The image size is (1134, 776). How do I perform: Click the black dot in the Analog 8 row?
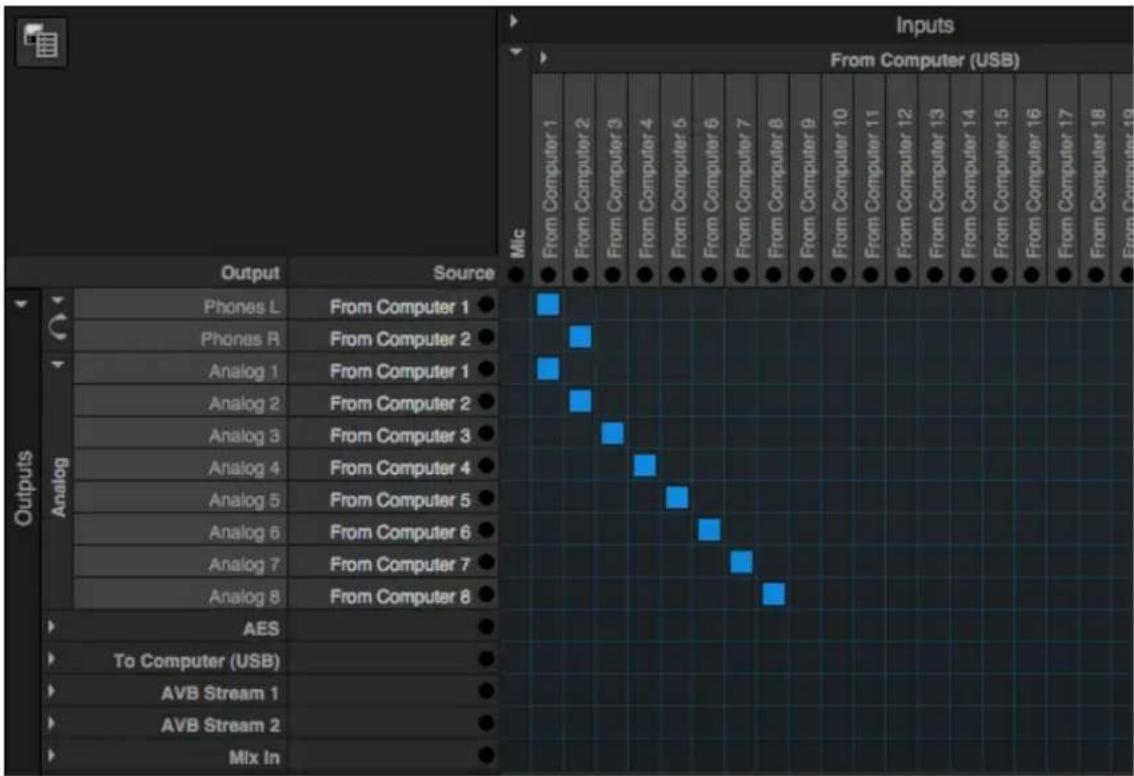tap(487, 594)
